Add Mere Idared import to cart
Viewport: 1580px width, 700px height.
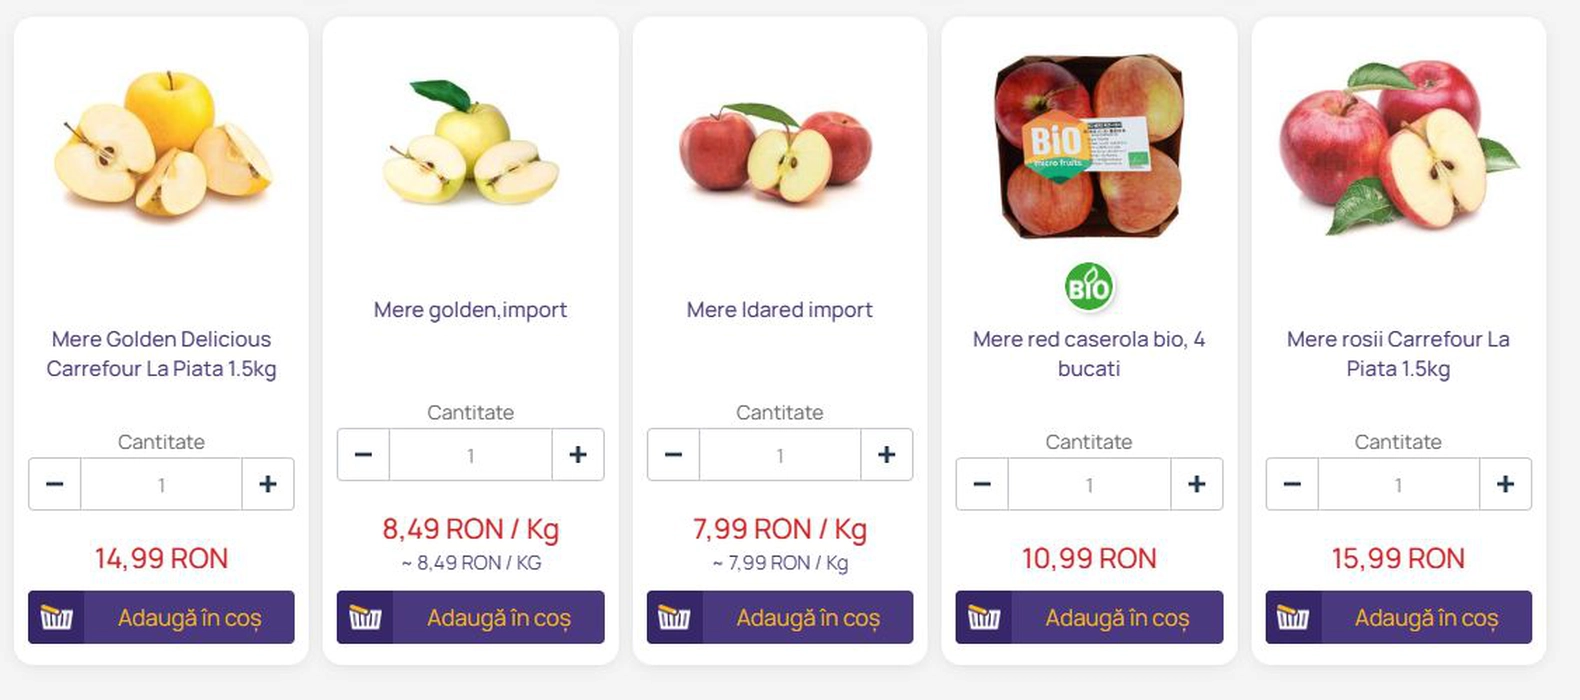pos(807,618)
